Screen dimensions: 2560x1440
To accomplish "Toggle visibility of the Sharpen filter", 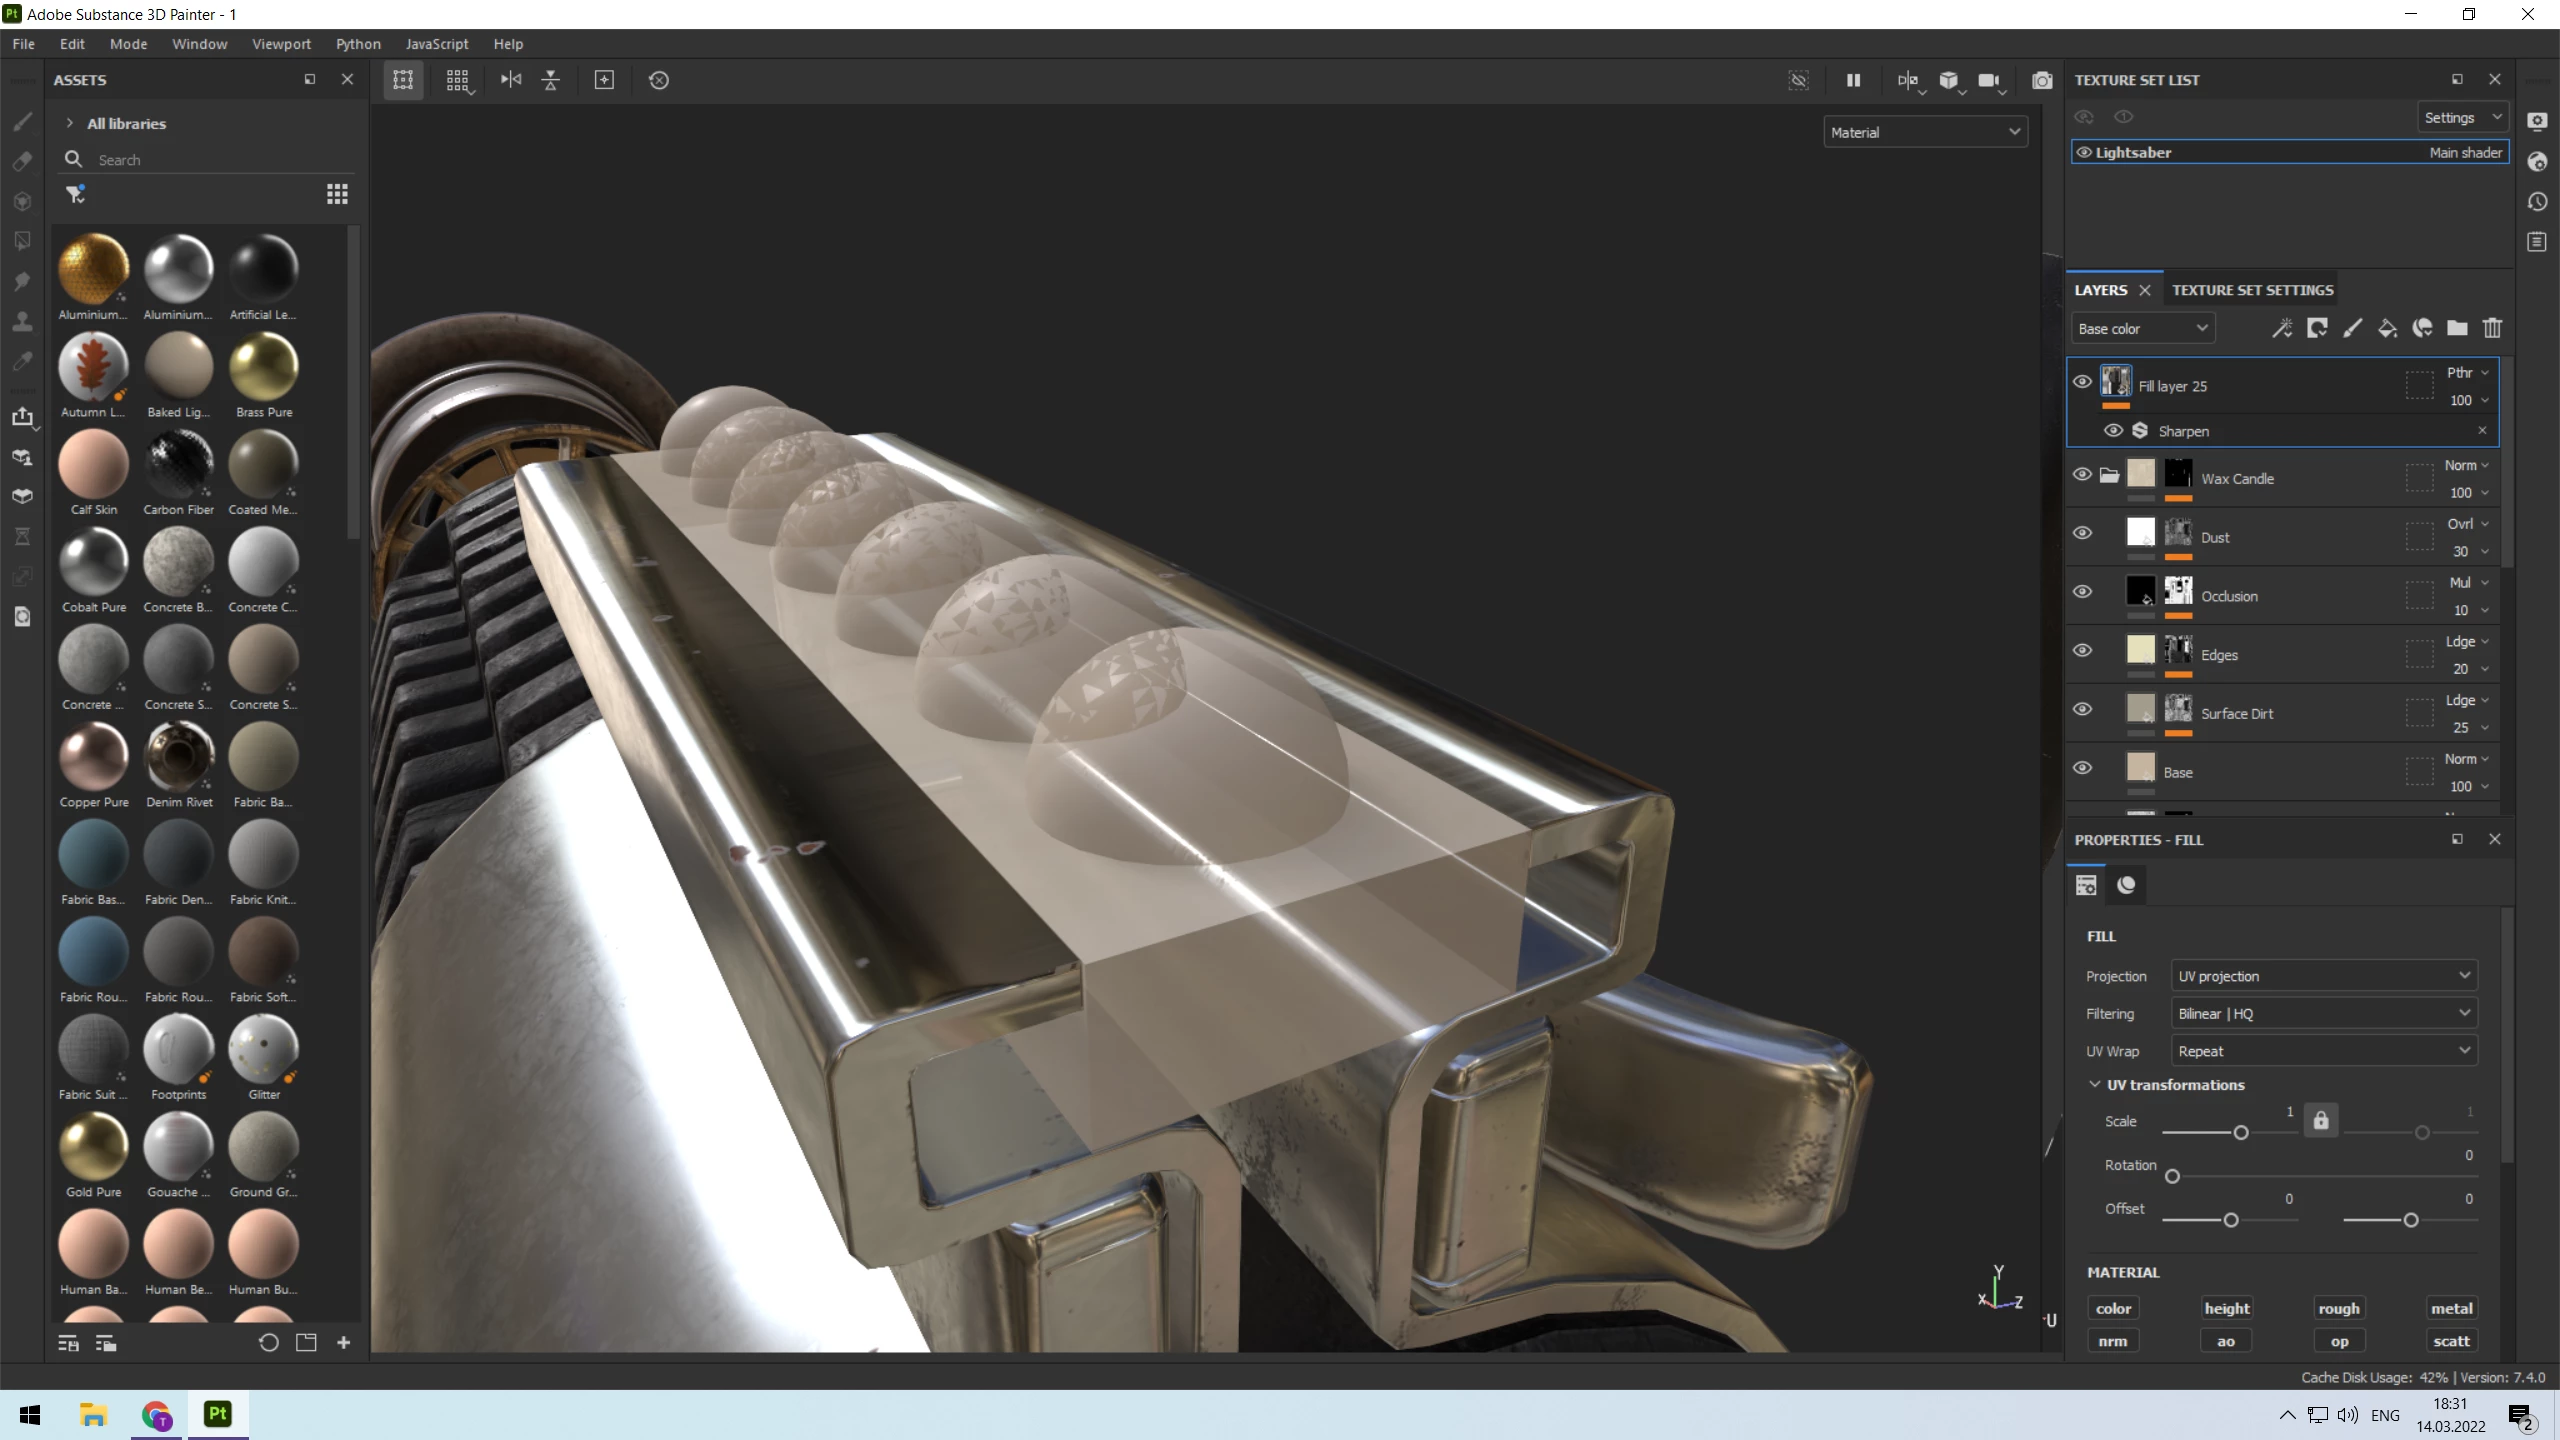I will pos(2112,431).
